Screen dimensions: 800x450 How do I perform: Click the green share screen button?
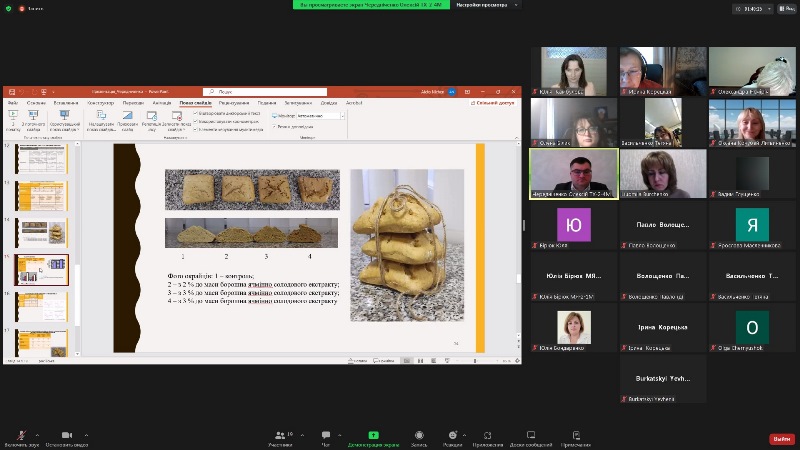[373, 435]
